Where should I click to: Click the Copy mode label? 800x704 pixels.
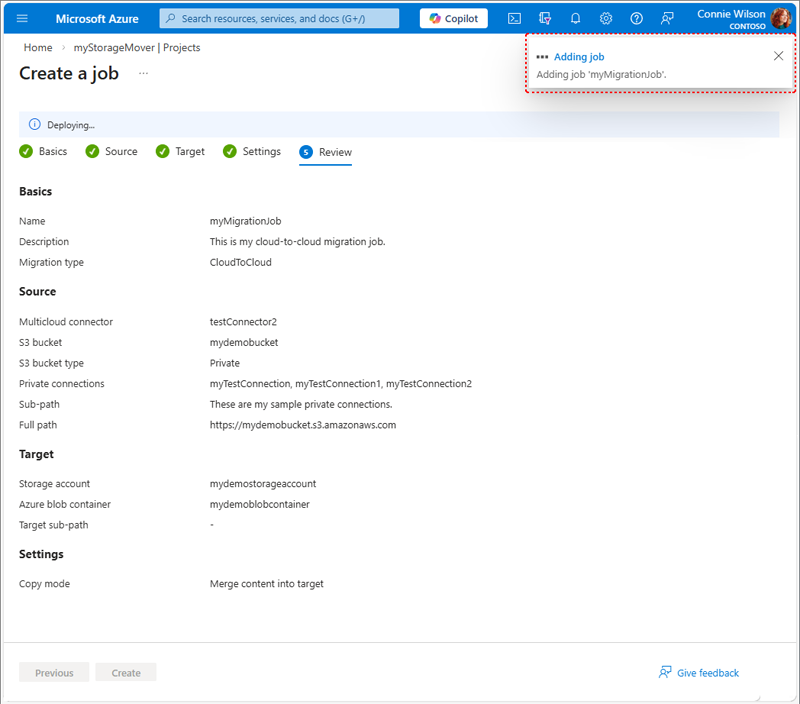click(x=44, y=584)
